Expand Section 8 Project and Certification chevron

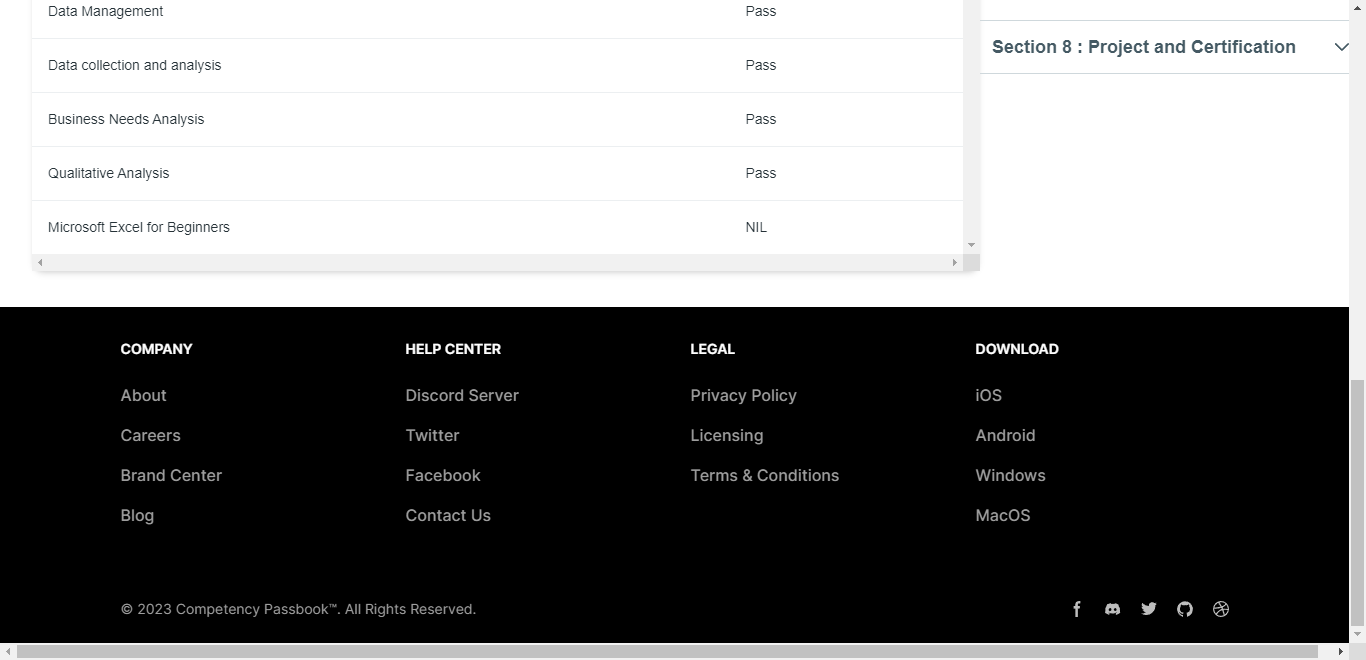click(1341, 47)
